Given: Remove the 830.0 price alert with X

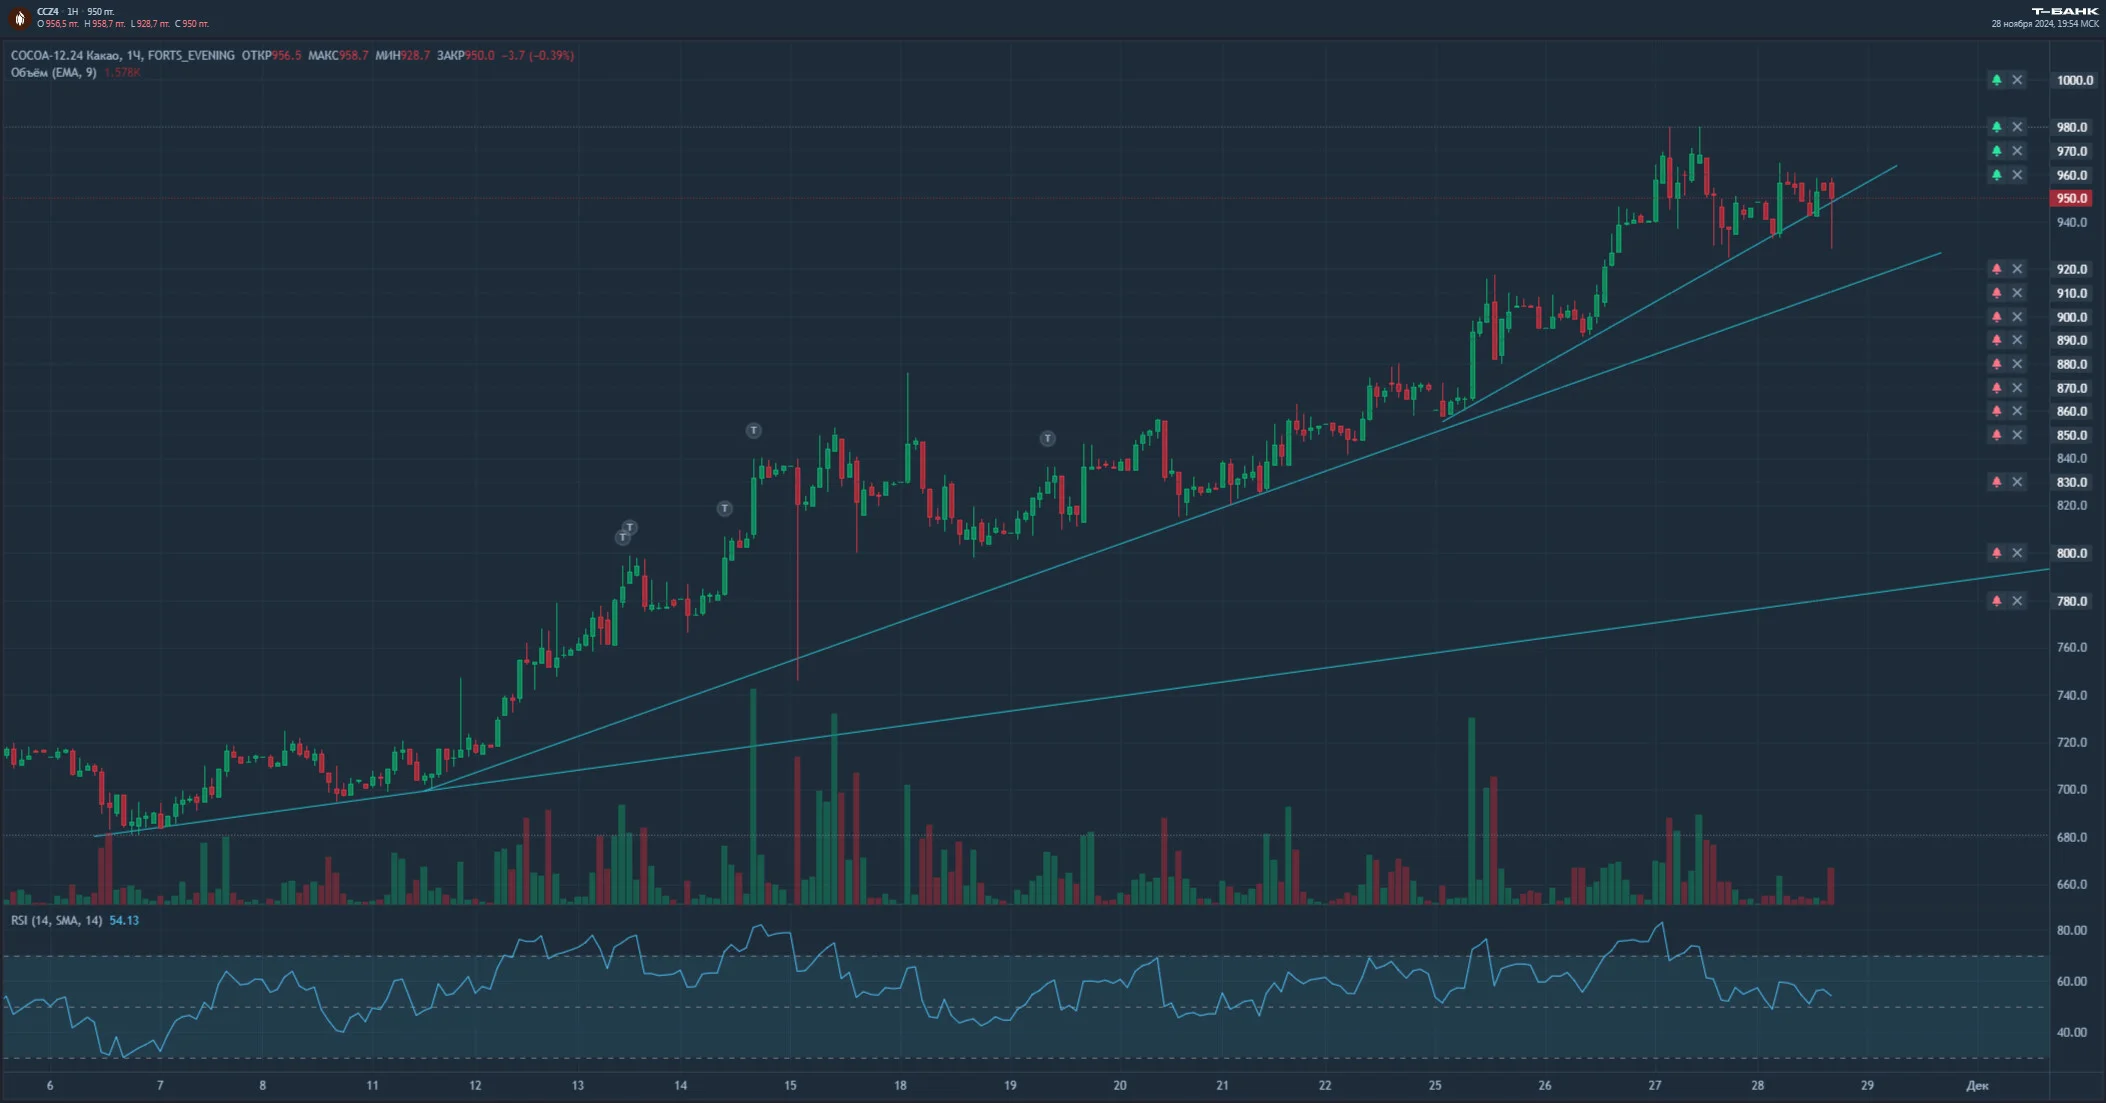Looking at the screenshot, I should click(2017, 482).
